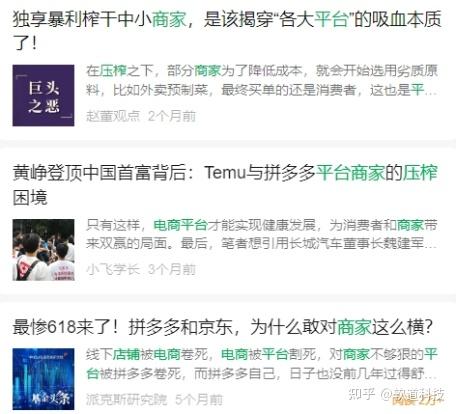Click the 2个月前 timestamp
The image size is (456, 414).
tap(172, 116)
